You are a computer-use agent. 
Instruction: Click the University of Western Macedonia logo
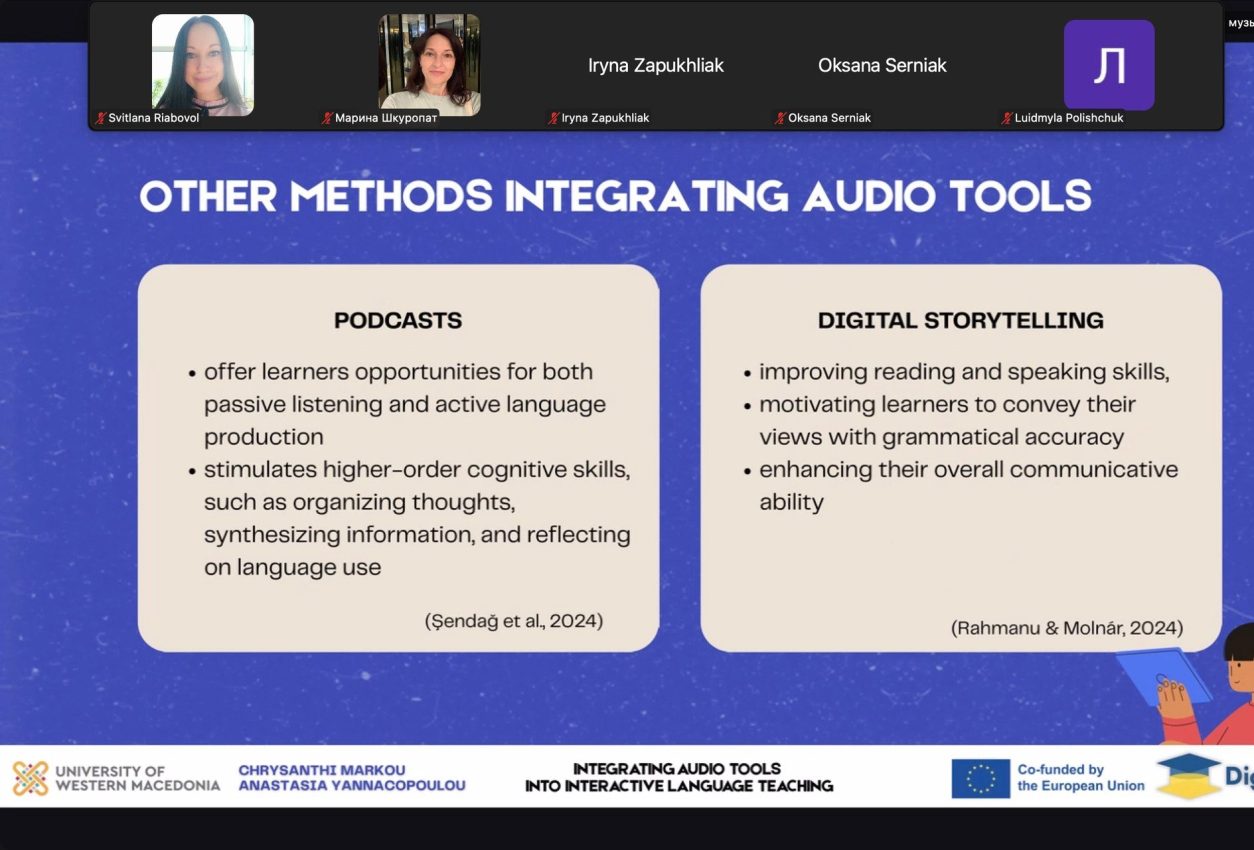point(30,778)
